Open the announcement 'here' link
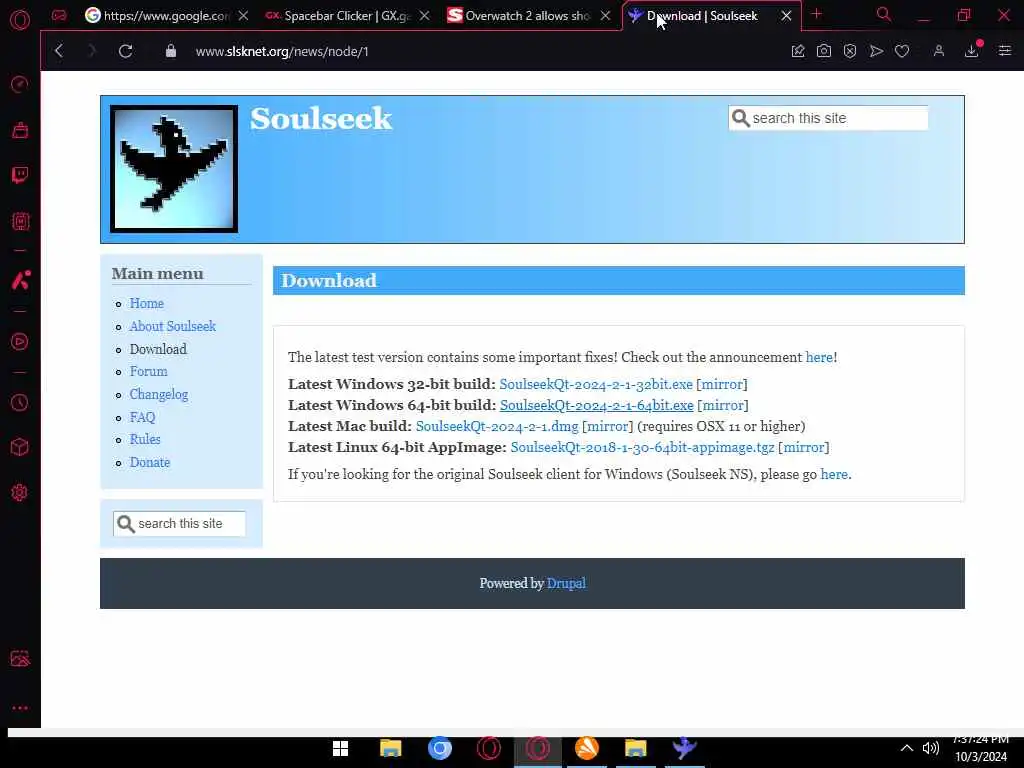 click(819, 357)
